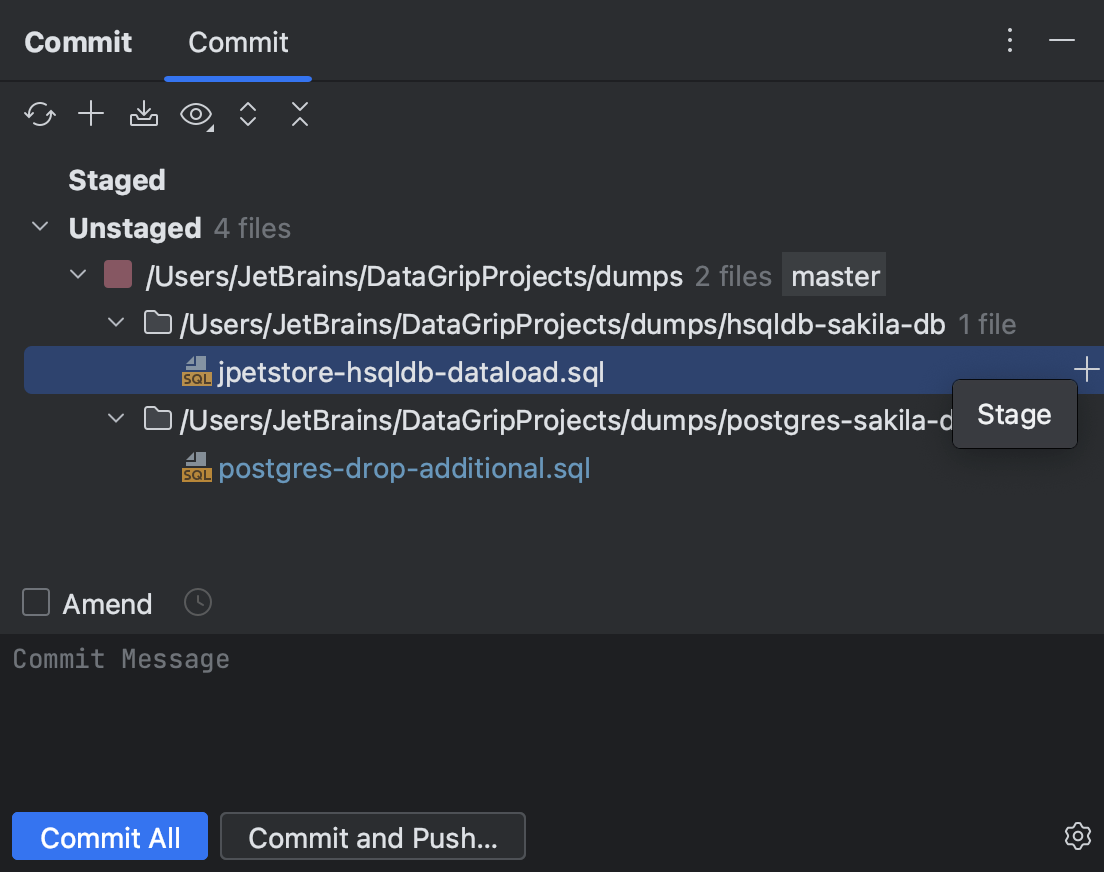Open the vertical ellipsis menu
1104x872 pixels.
coord(1009,41)
